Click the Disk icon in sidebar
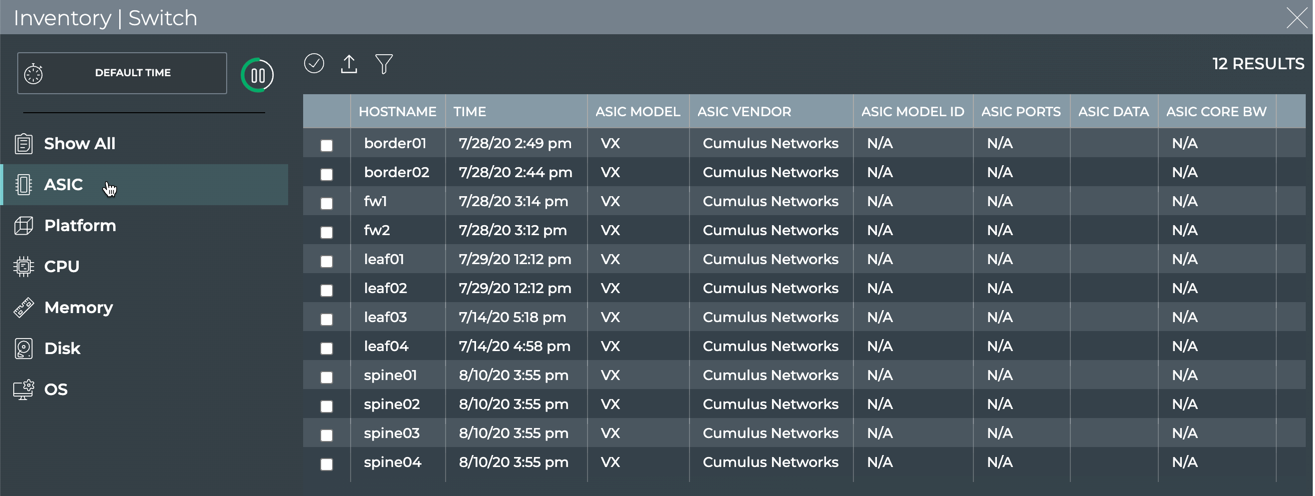The height and width of the screenshot is (496, 1315). coord(23,349)
